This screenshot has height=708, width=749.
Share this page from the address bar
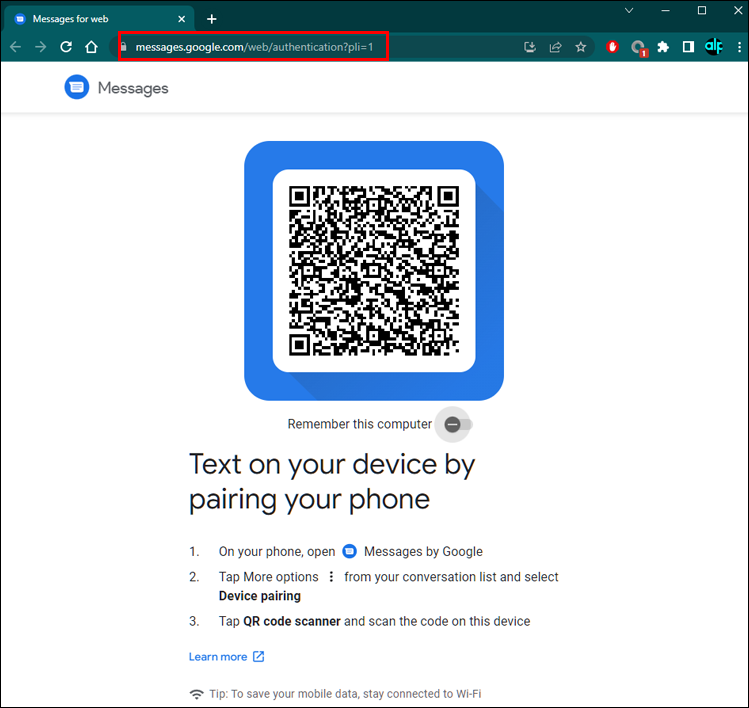click(x=555, y=47)
